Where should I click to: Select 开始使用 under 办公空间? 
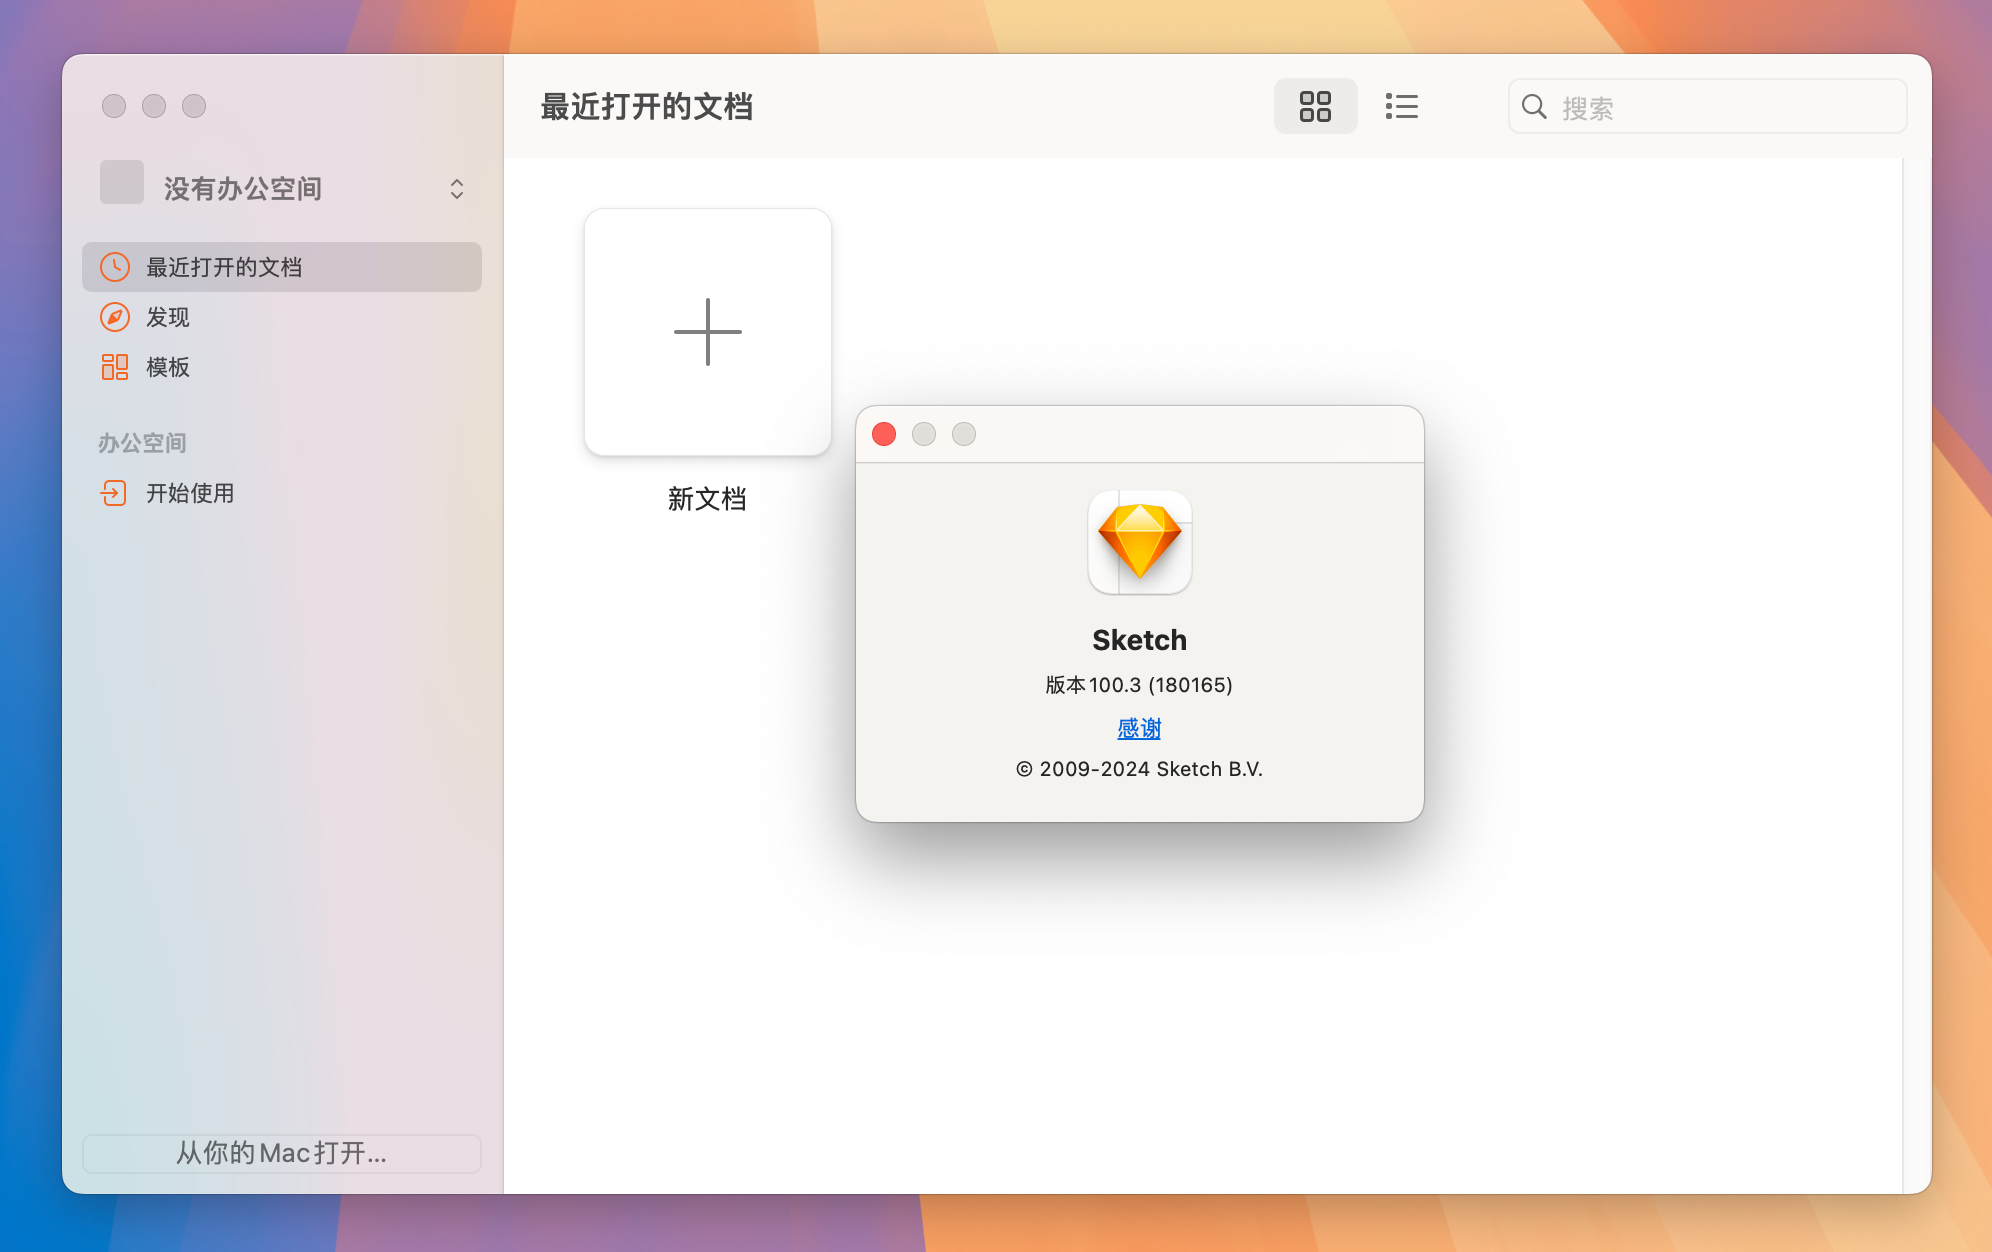click(282, 493)
